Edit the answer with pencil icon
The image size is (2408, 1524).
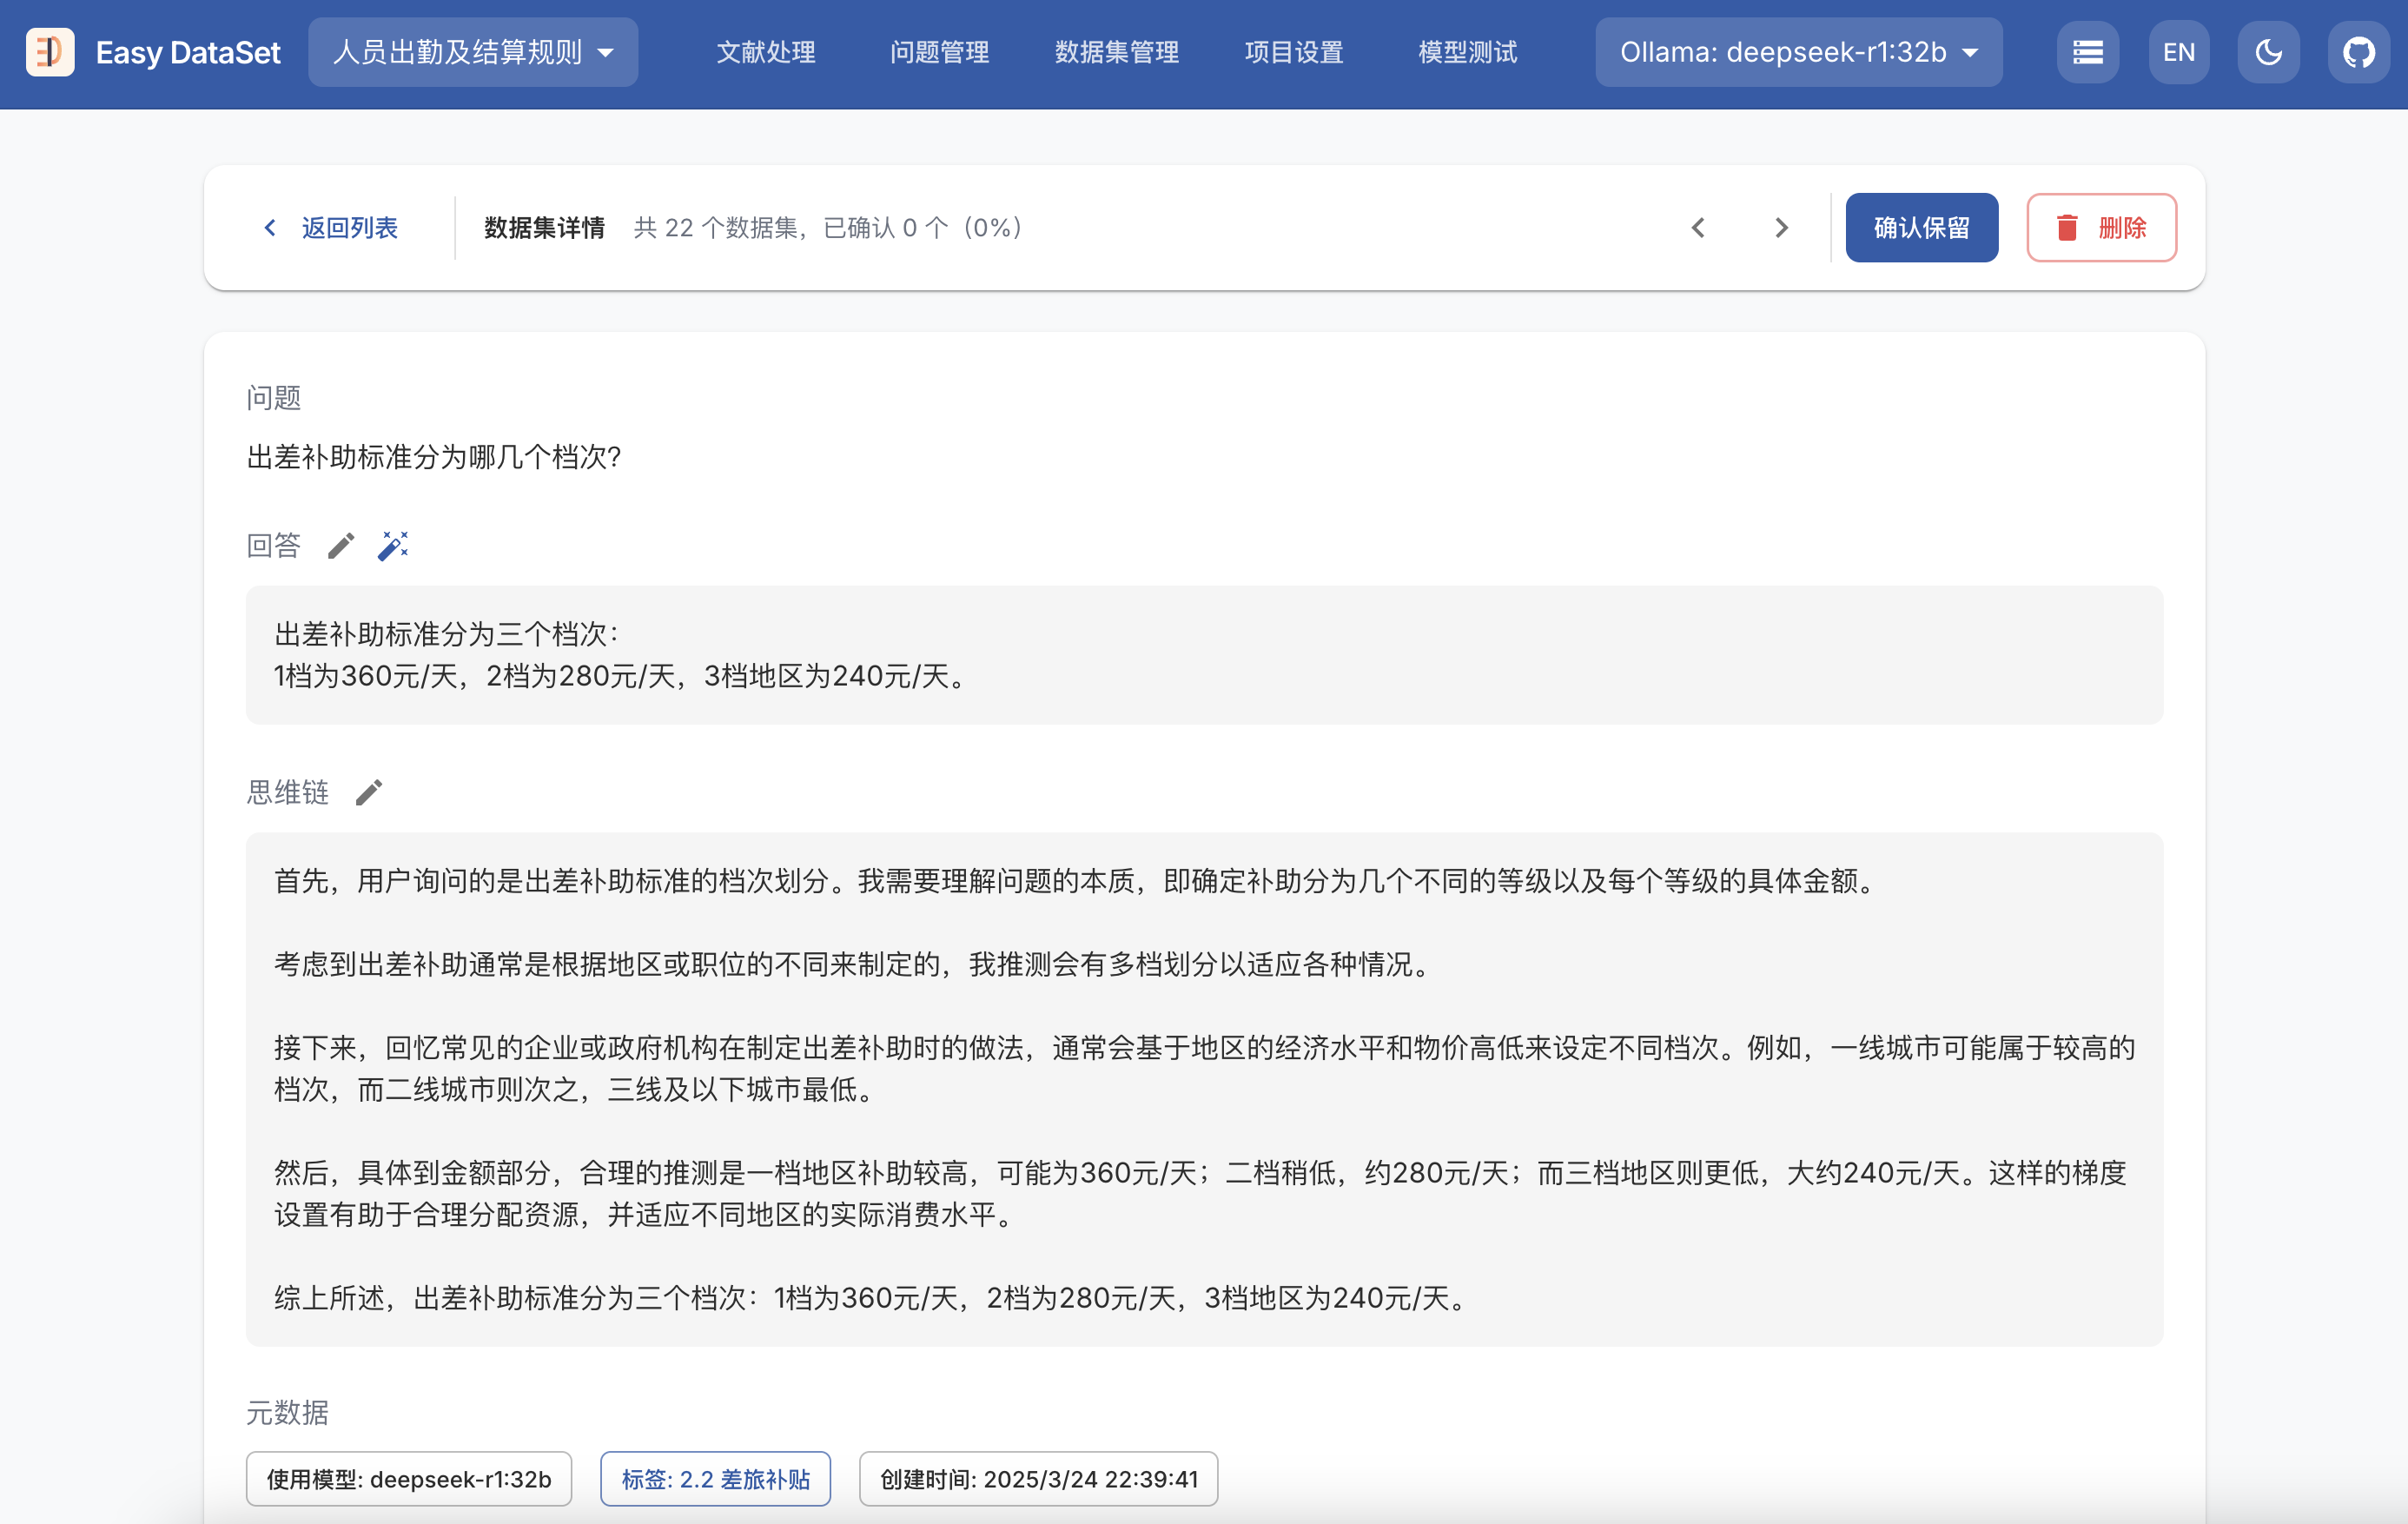[x=341, y=545]
